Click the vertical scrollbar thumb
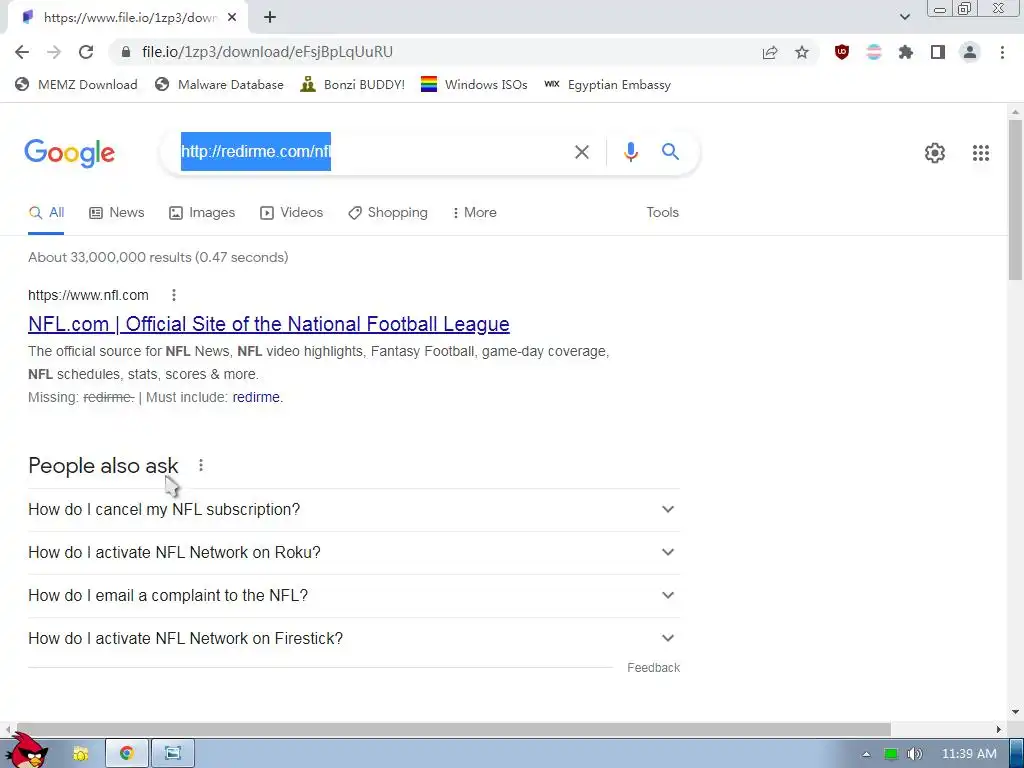Image resolution: width=1024 pixels, height=768 pixels. (1015, 199)
